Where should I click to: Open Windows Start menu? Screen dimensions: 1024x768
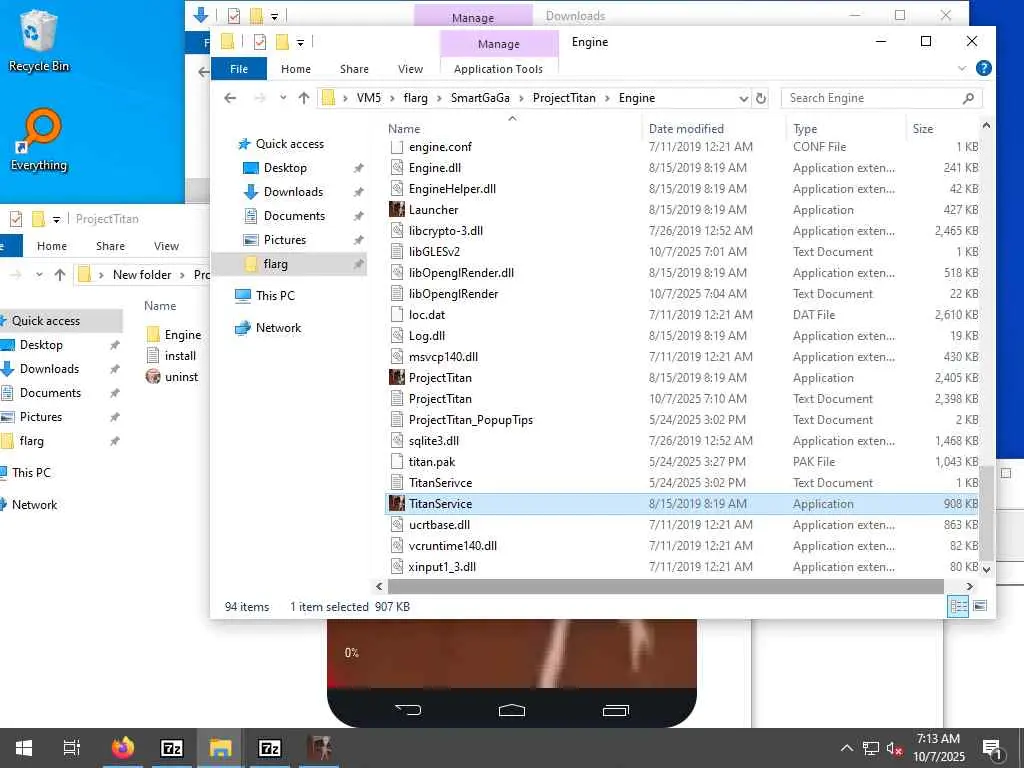(x=24, y=748)
